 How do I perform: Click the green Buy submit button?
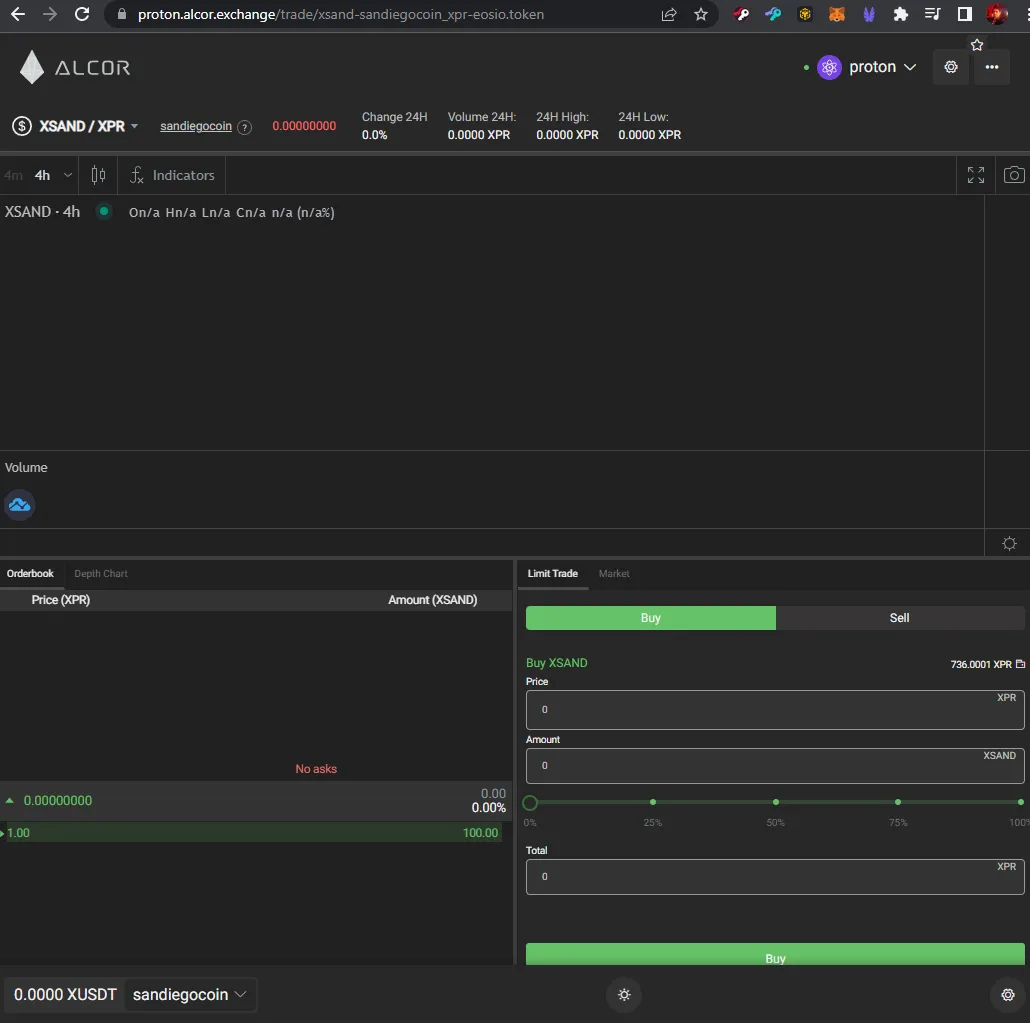(x=775, y=955)
